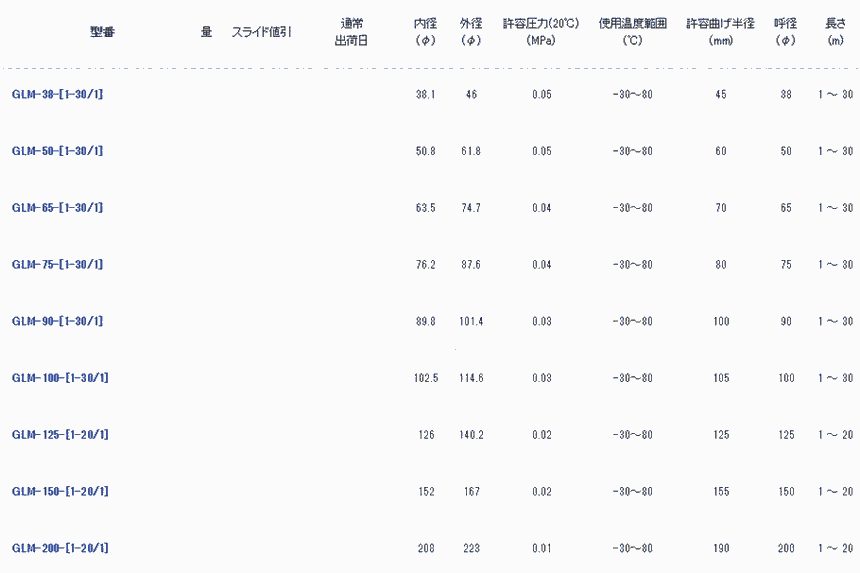Select the スライド値引 column header
The image size is (860, 573).
tap(261, 32)
